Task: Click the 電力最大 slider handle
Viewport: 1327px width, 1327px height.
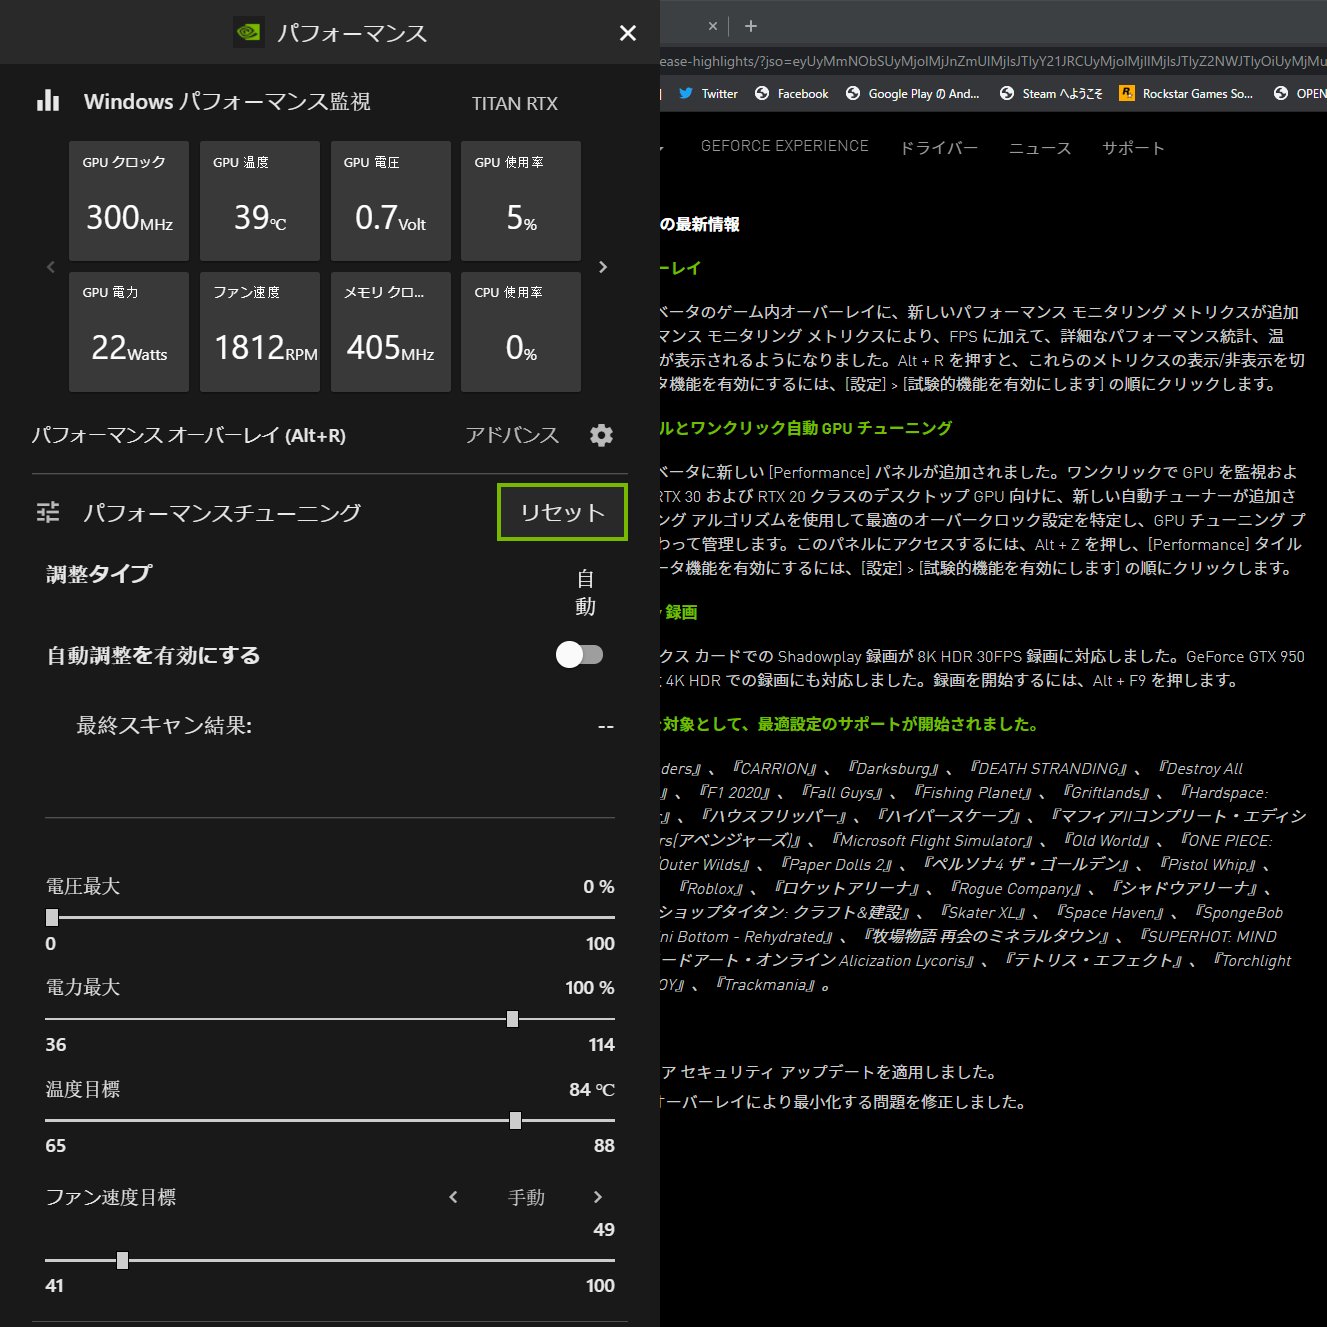Action: coord(512,1019)
